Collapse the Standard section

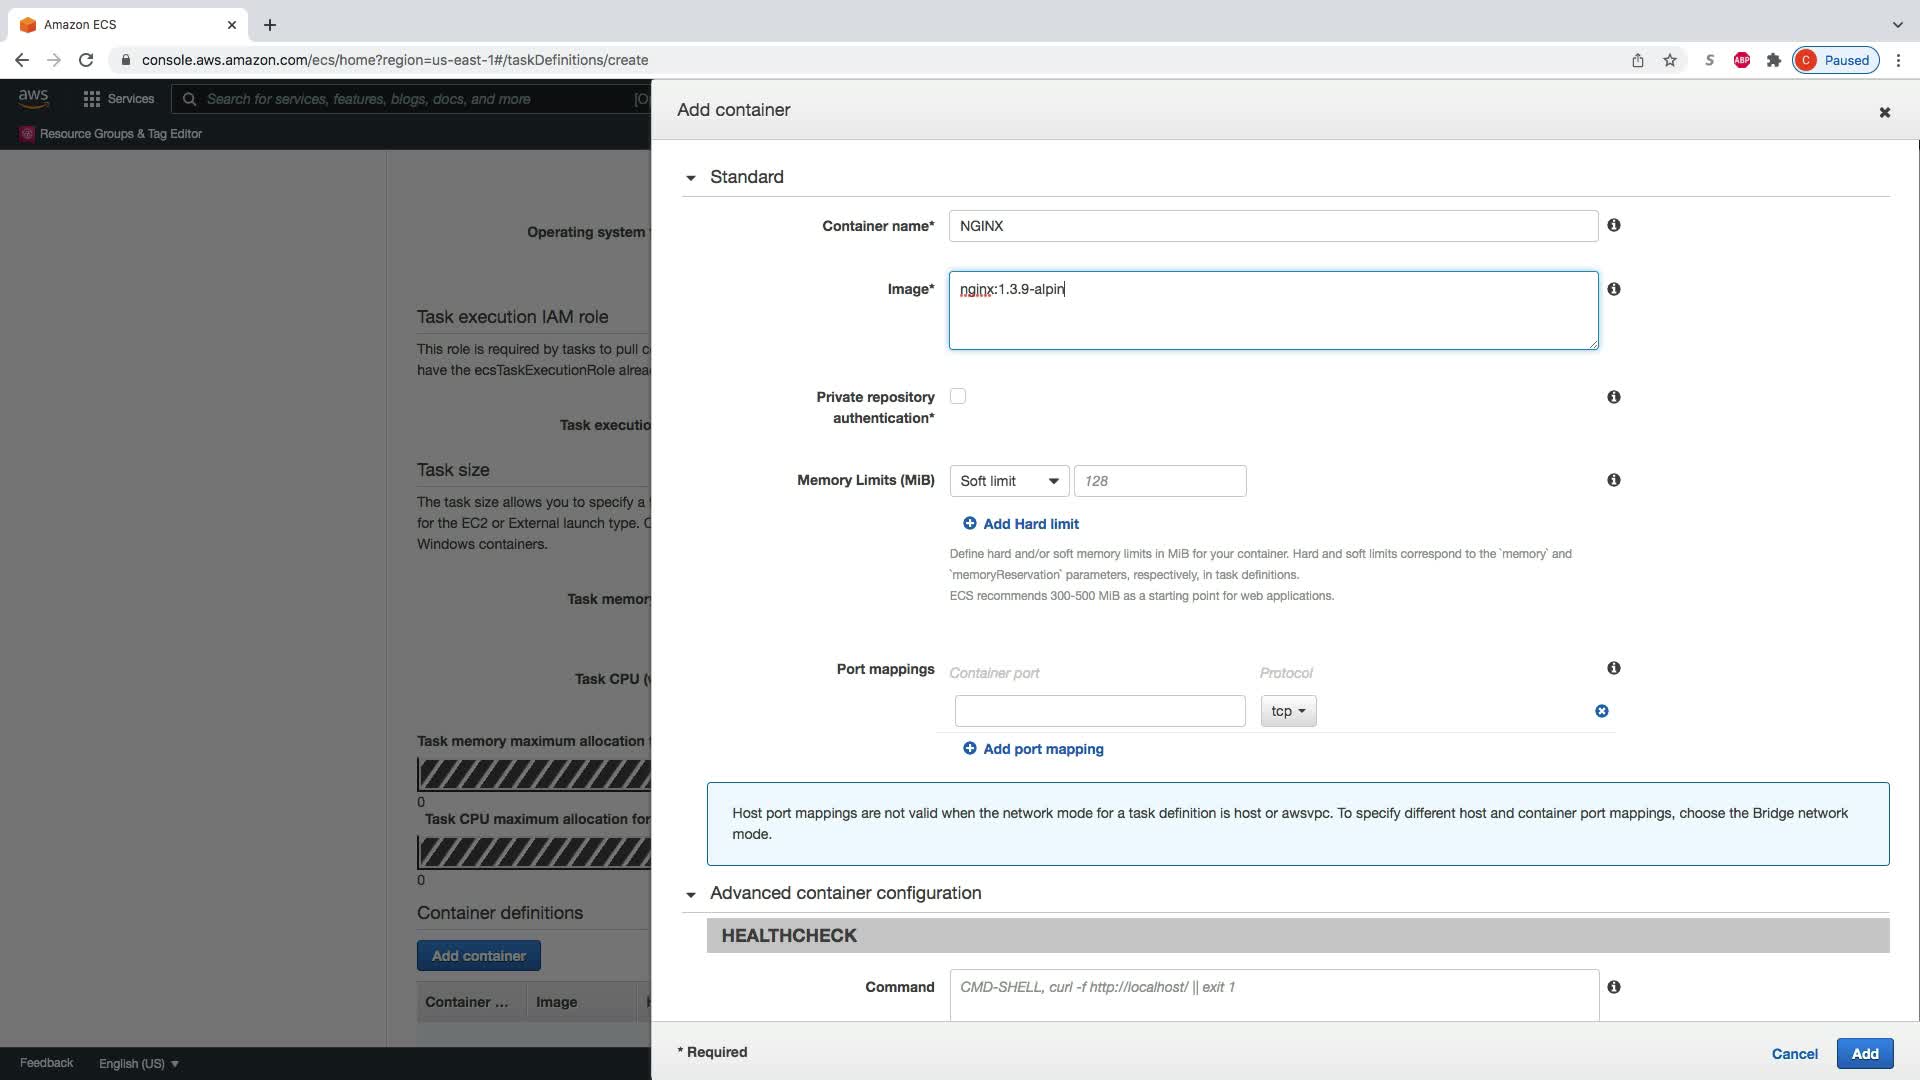coord(691,178)
